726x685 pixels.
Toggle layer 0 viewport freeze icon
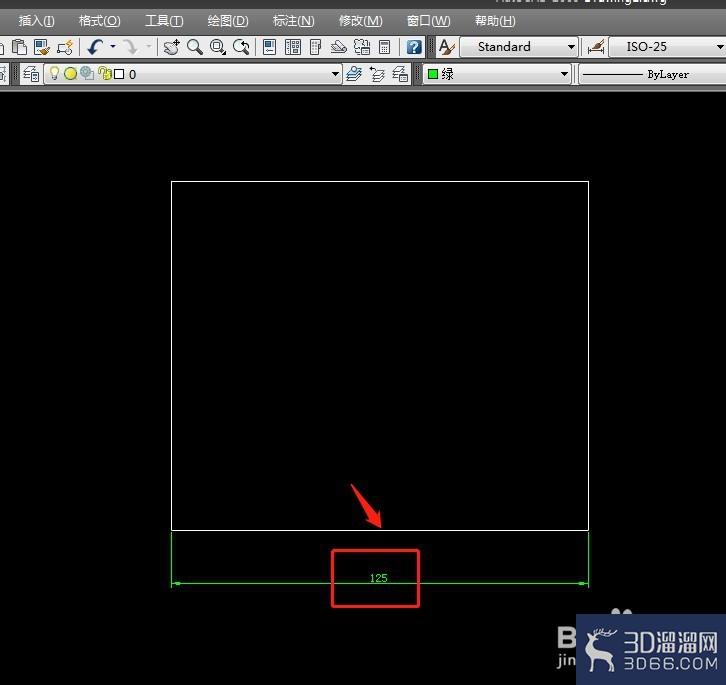87,73
